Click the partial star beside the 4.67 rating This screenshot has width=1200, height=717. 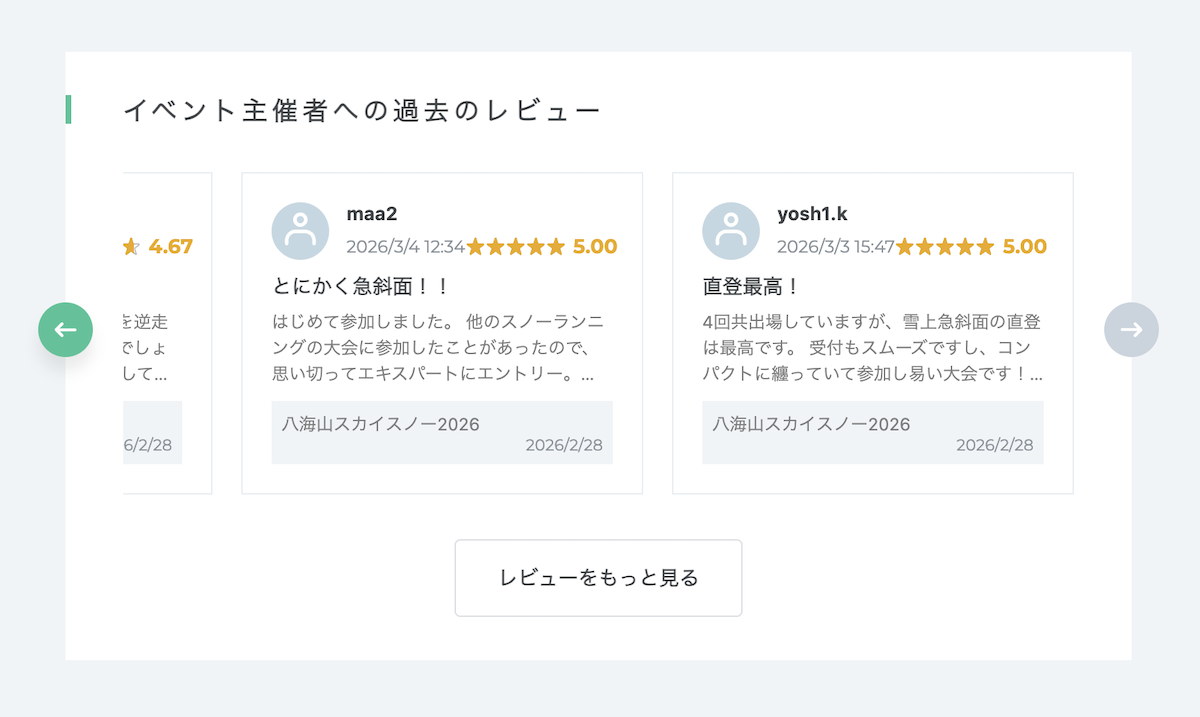[131, 247]
